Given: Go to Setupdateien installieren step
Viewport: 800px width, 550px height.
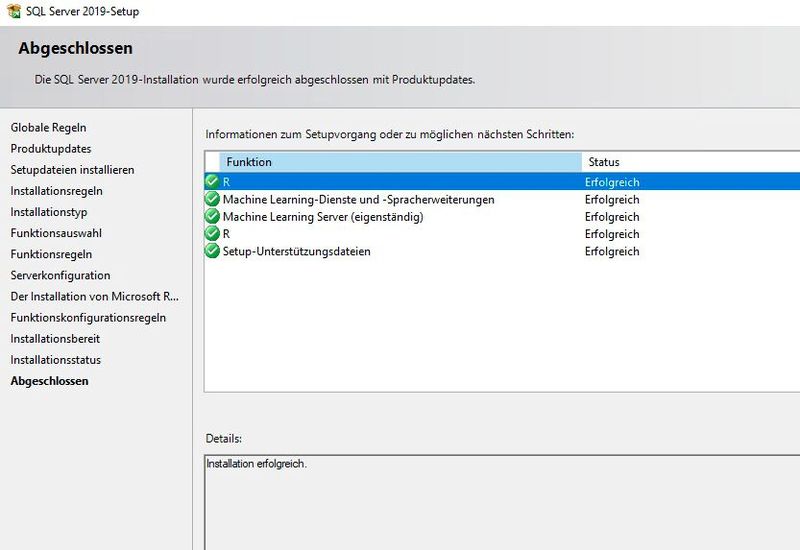Looking at the screenshot, I should click(x=72, y=170).
